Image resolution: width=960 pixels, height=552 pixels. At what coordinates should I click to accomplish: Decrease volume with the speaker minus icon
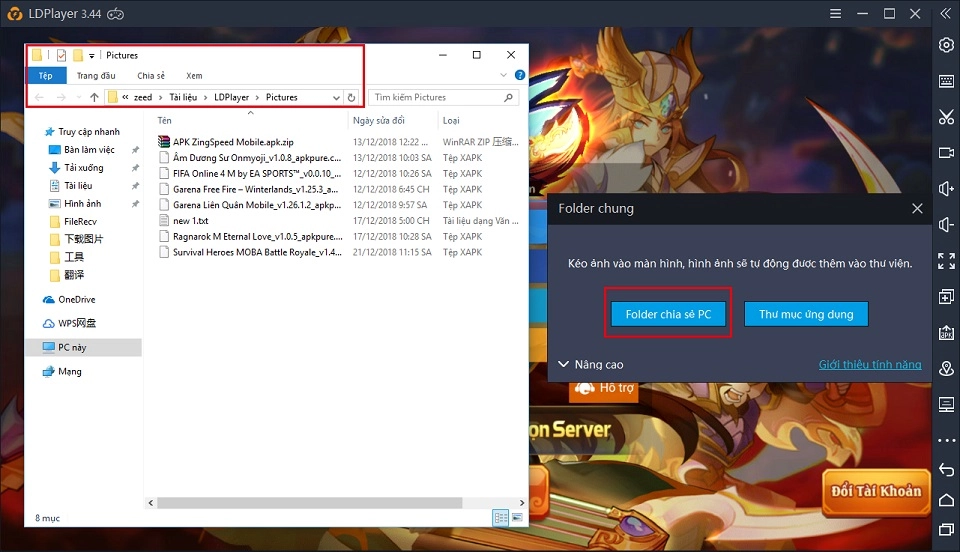946,225
